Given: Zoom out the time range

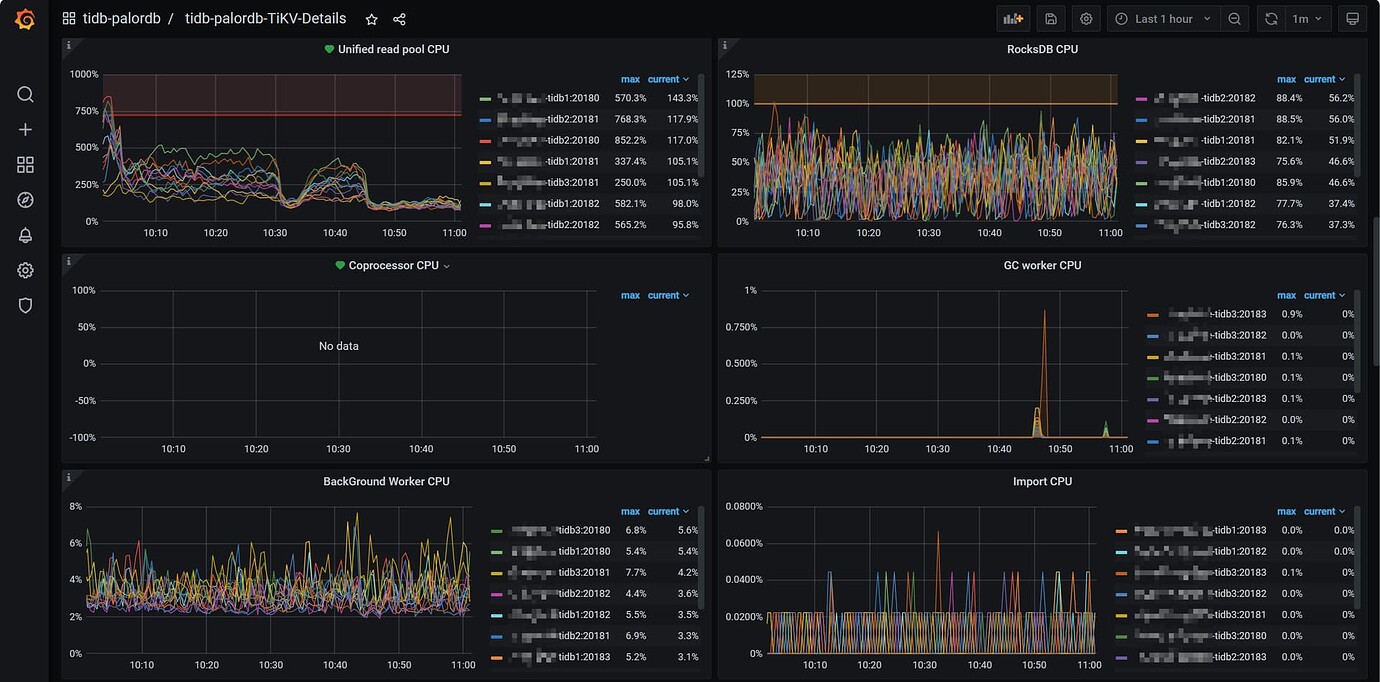Looking at the screenshot, I should tap(1235, 19).
